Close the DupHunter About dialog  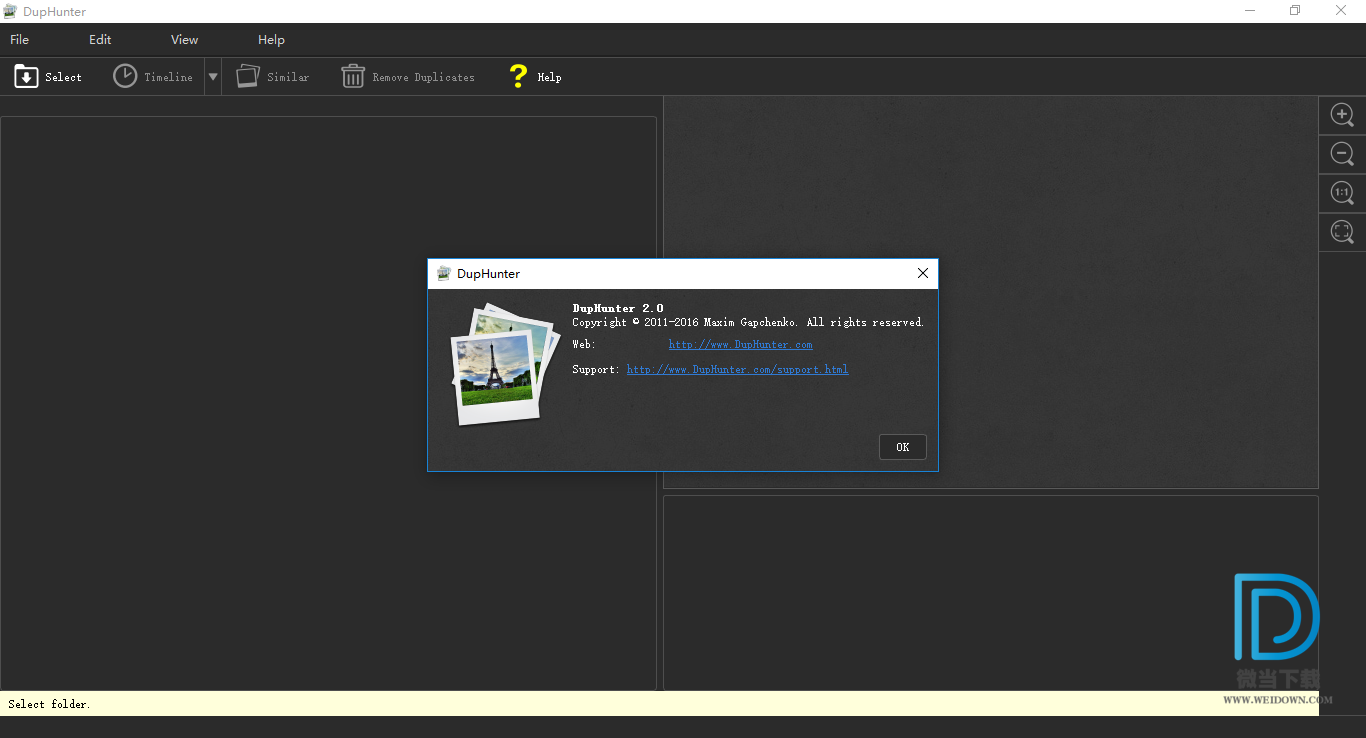tap(923, 273)
